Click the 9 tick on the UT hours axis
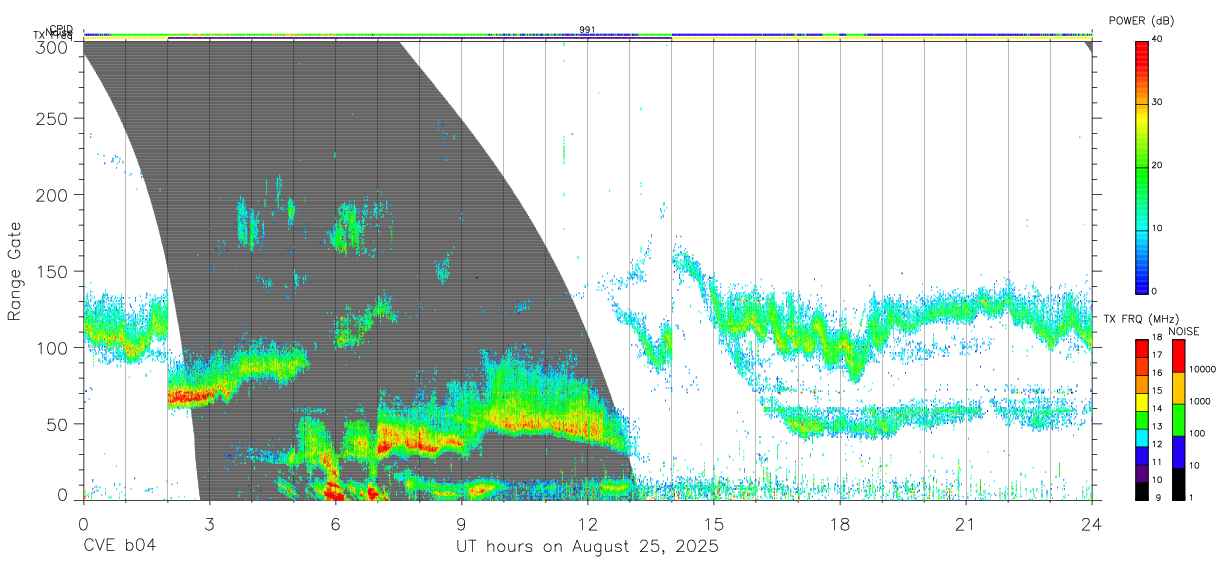The height and width of the screenshot is (567, 1228). point(462,524)
